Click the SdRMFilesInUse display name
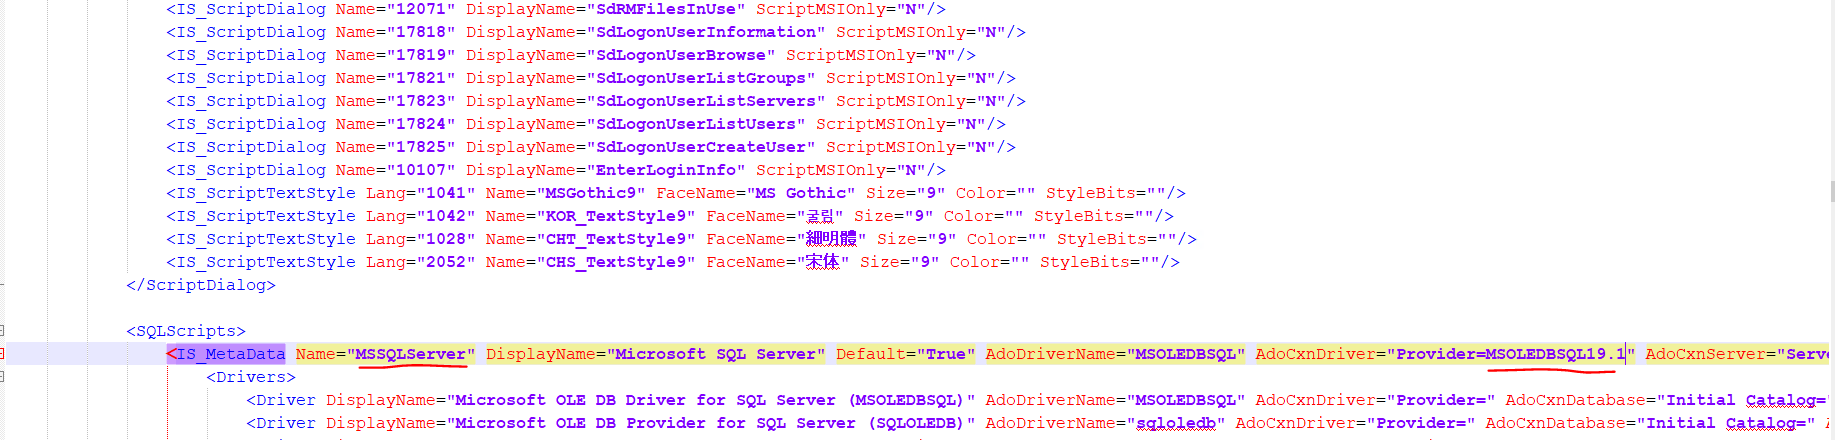Viewport: 1835px width, 440px height. point(665,9)
